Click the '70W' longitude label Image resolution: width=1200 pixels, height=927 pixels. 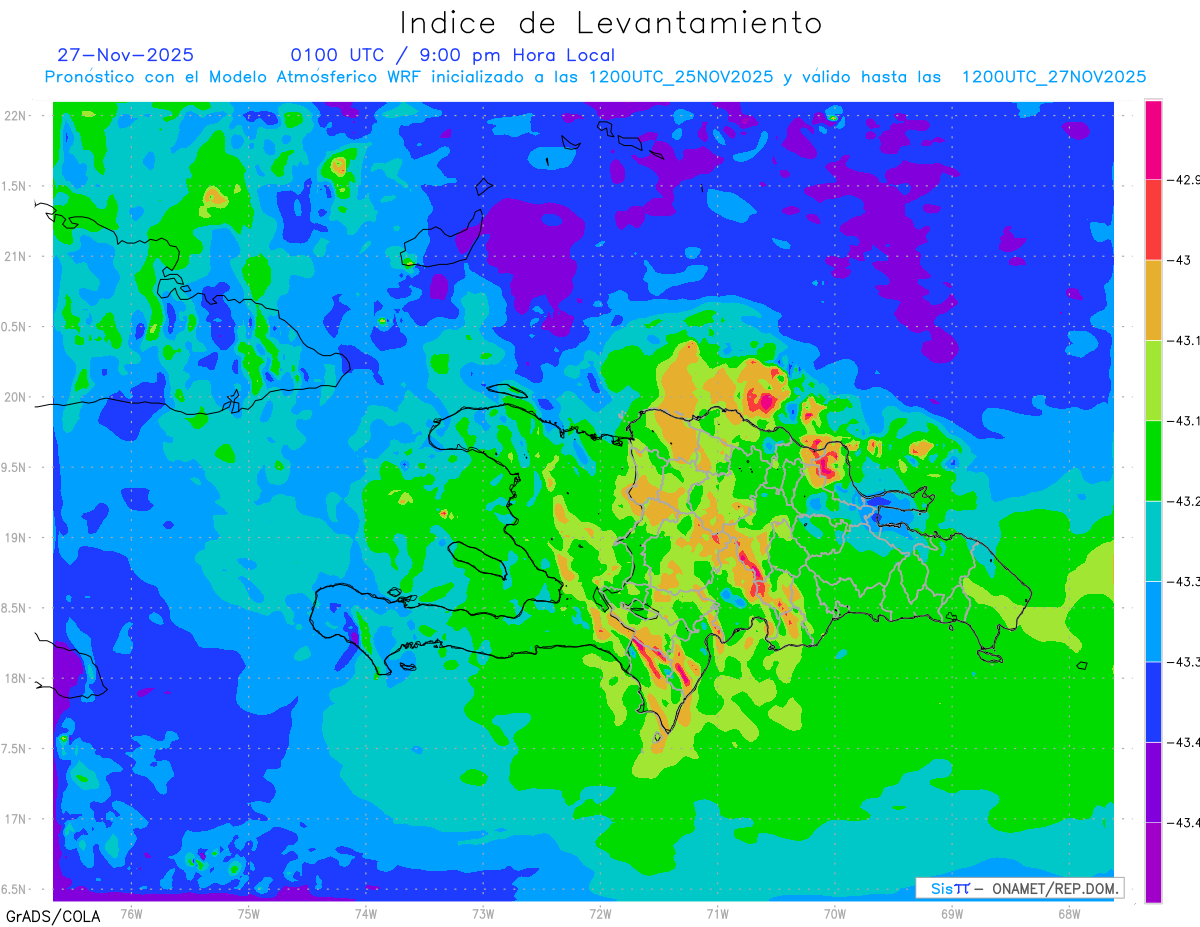point(835,913)
